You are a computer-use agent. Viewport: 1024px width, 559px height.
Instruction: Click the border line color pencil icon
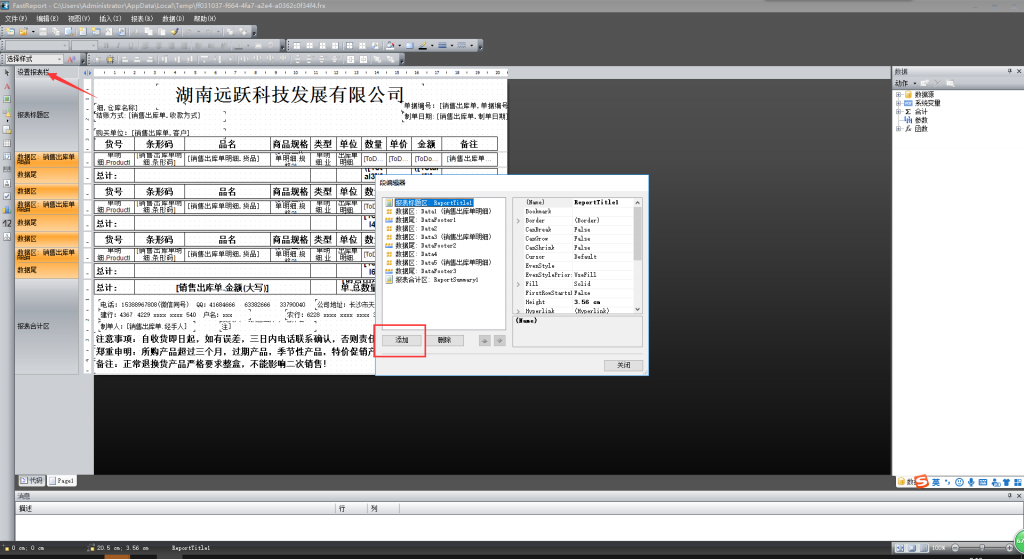click(x=423, y=46)
